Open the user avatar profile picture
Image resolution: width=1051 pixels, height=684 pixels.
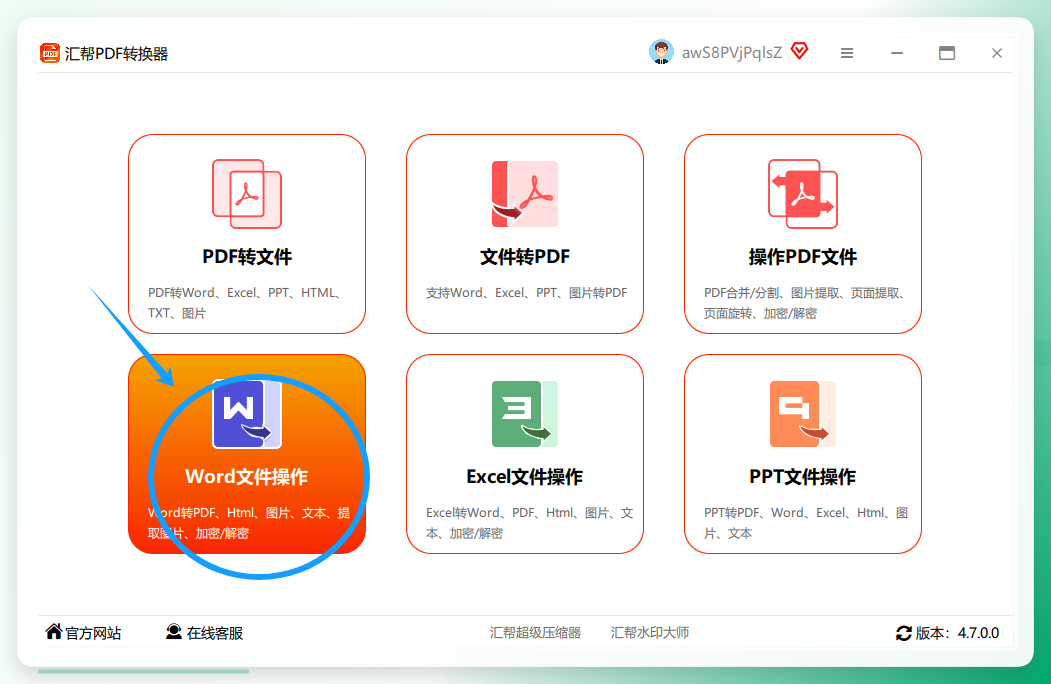coord(661,52)
